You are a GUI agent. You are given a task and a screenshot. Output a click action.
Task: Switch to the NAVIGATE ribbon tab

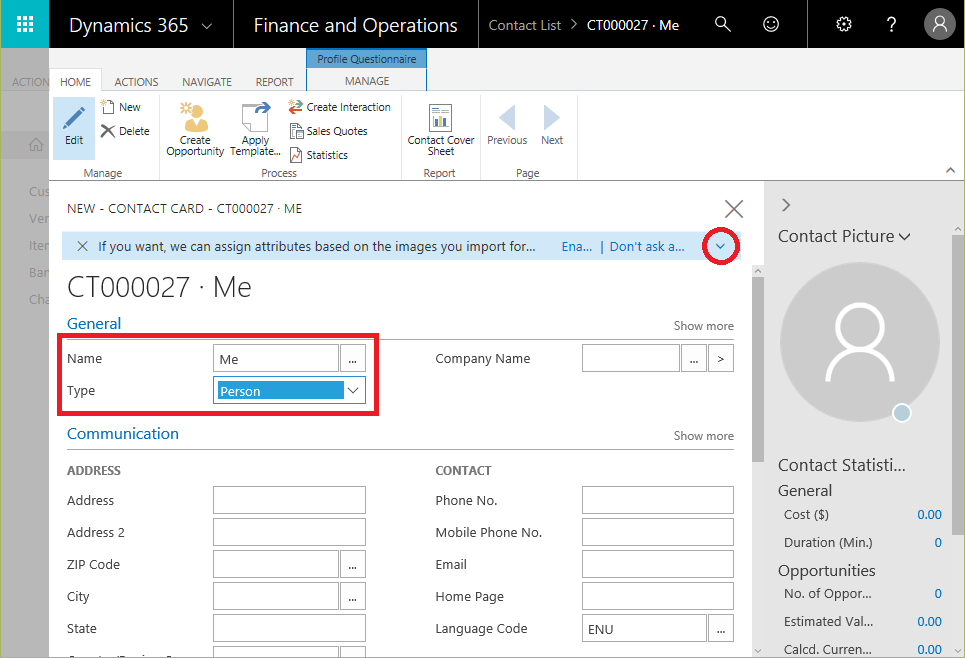tap(207, 82)
